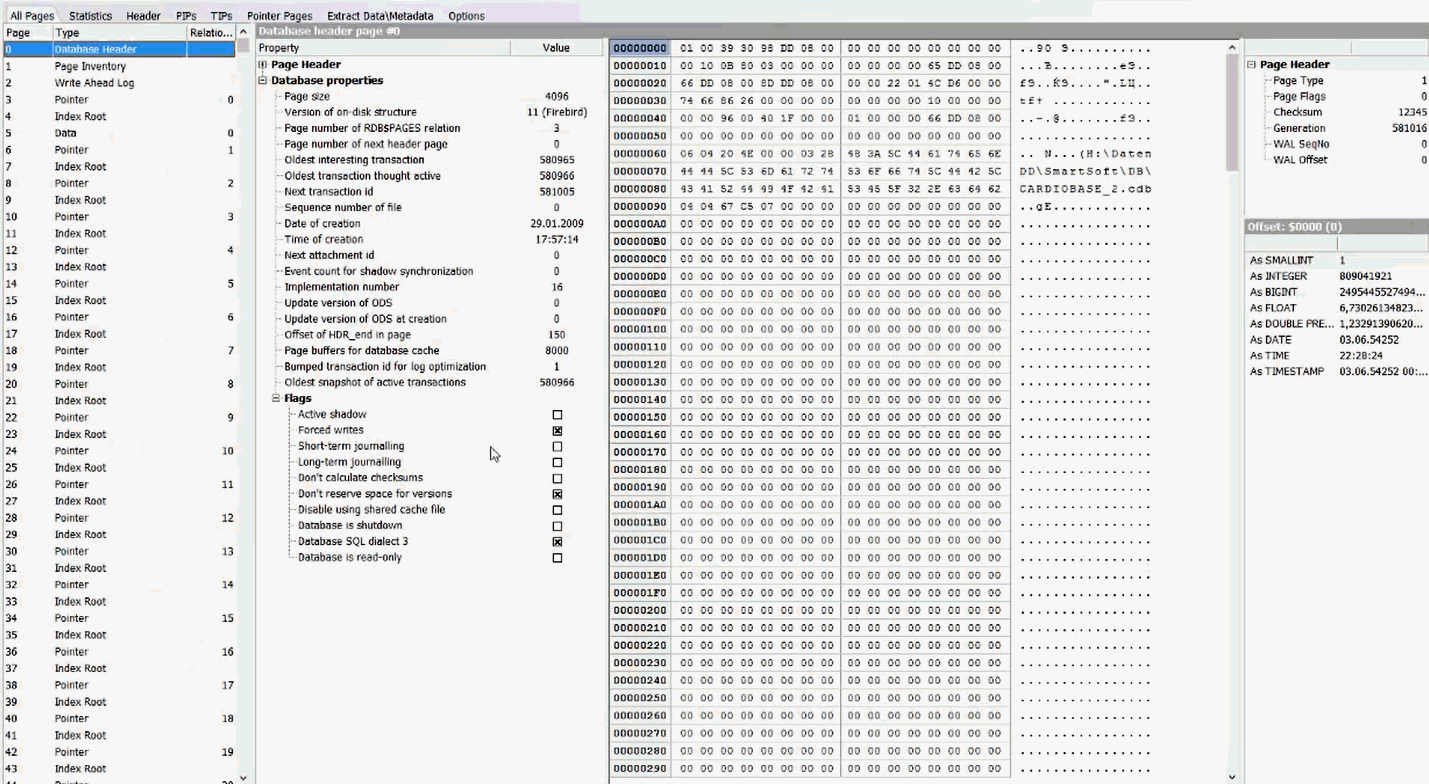1429x784 pixels.
Task: Click the Type column header
Action: pyautogui.click(x=119, y=33)
